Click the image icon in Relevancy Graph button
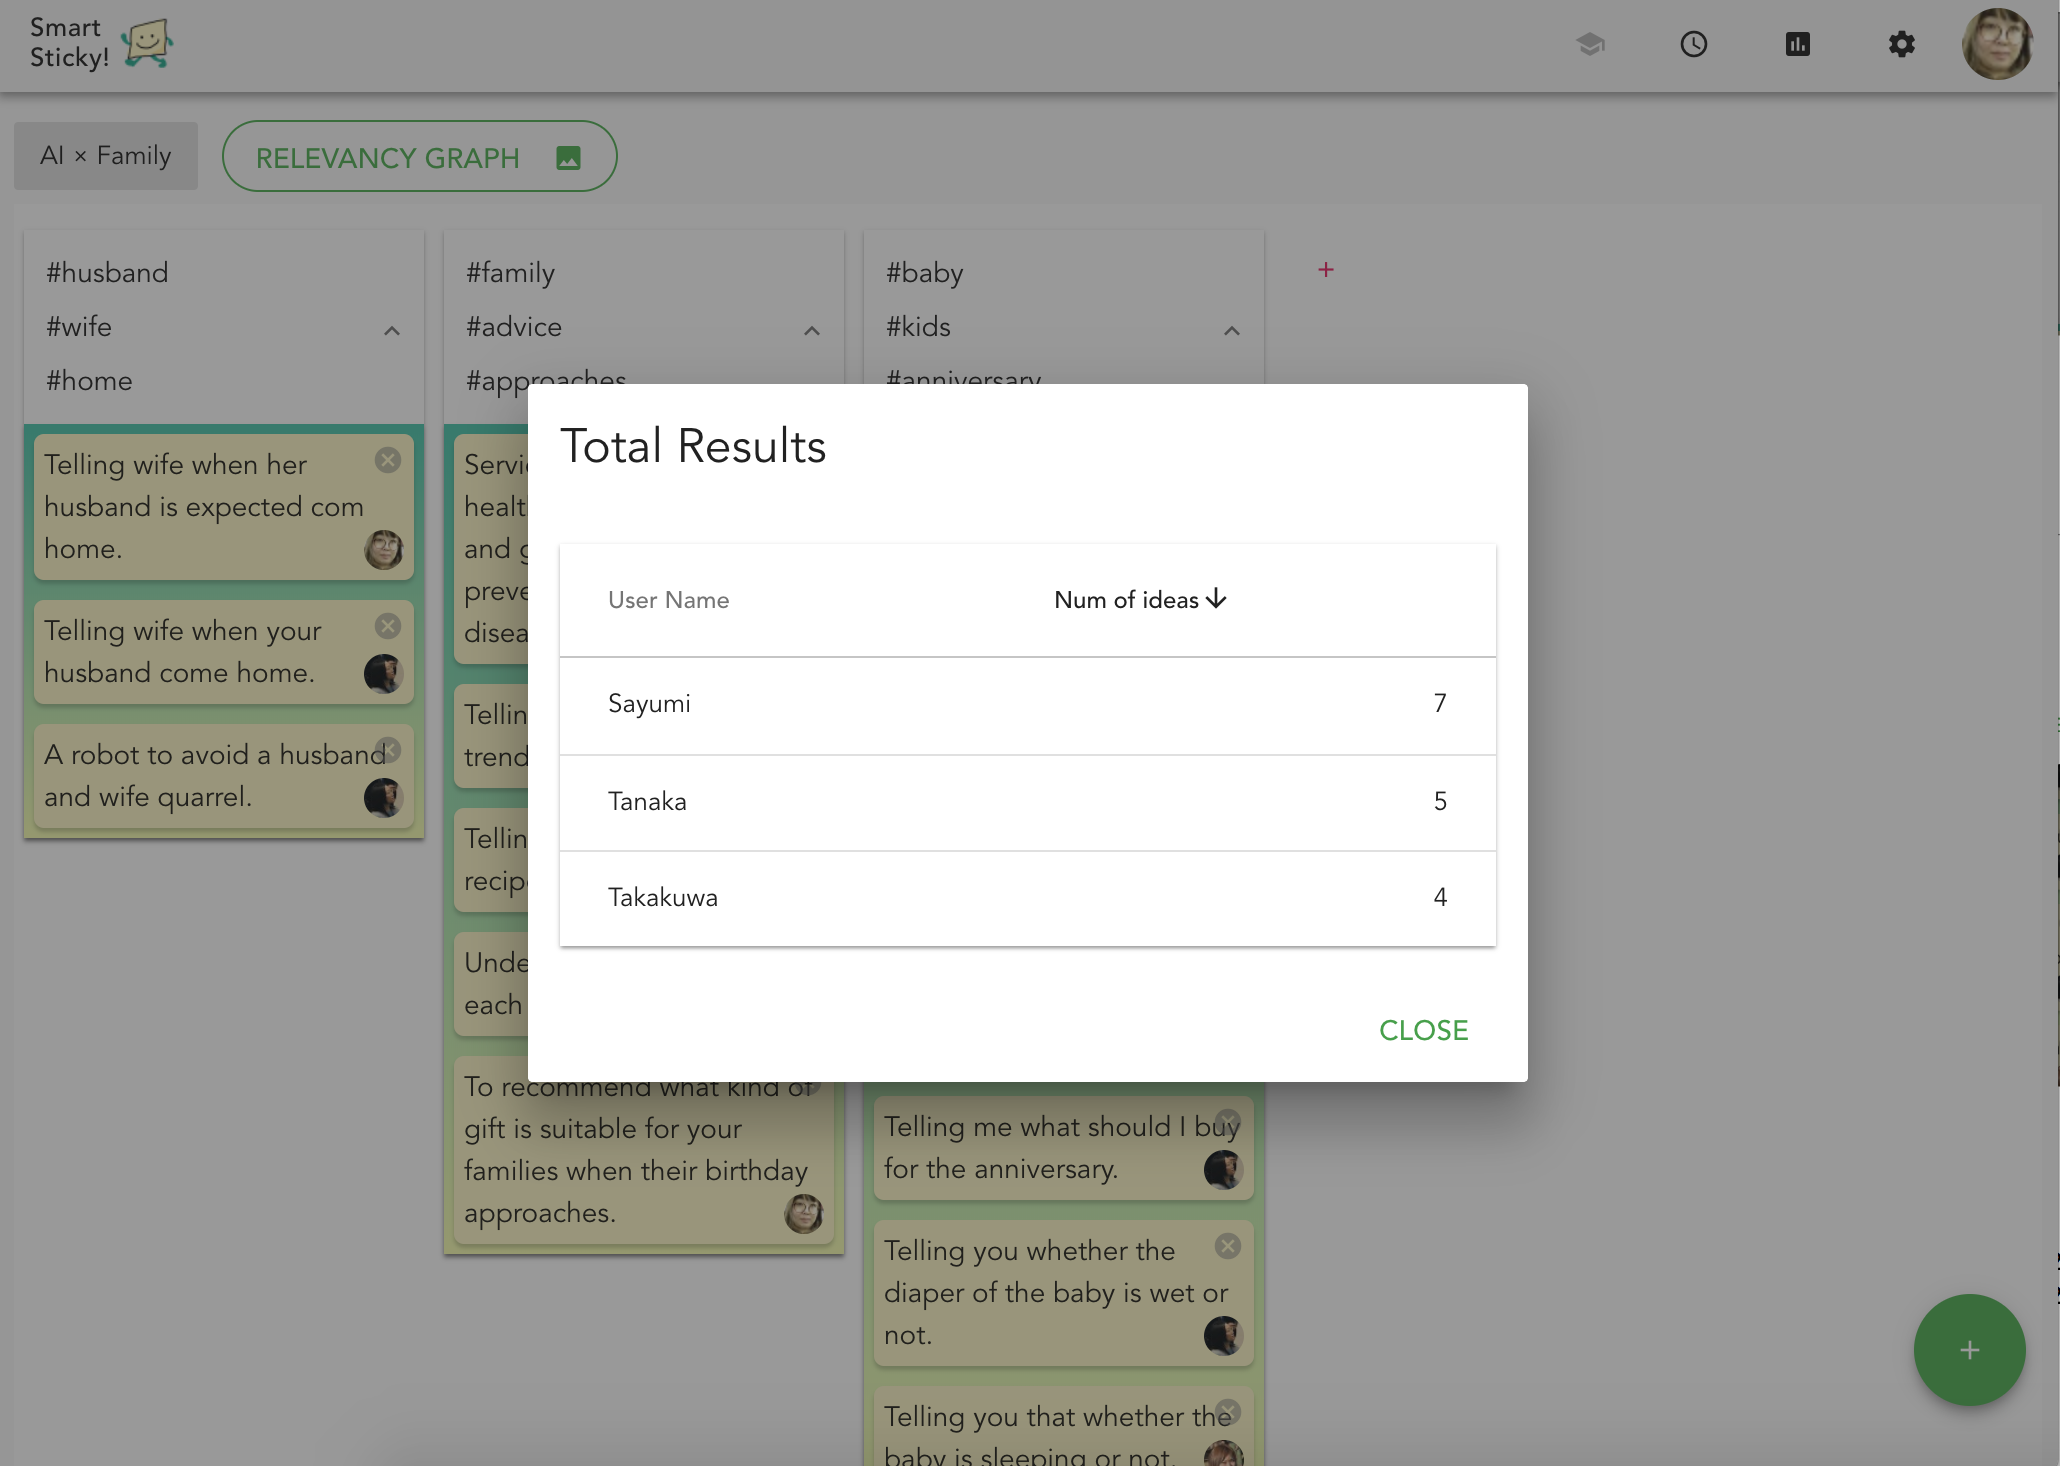Image resolution: width=2060 pixels, height=1466 pixels. click(x=568, y=158)
